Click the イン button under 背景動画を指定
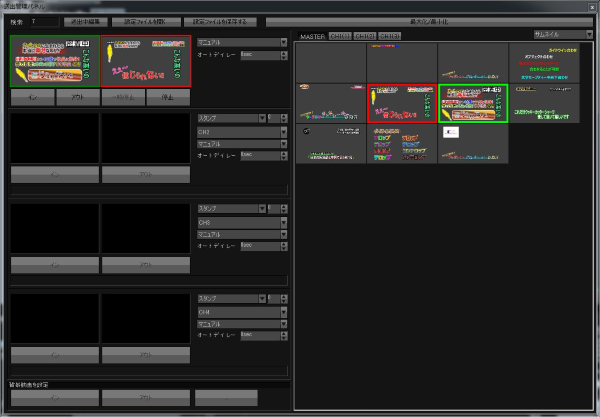This screenshot has width=600, height=417. pyautogui.click(x=55, y=398)
